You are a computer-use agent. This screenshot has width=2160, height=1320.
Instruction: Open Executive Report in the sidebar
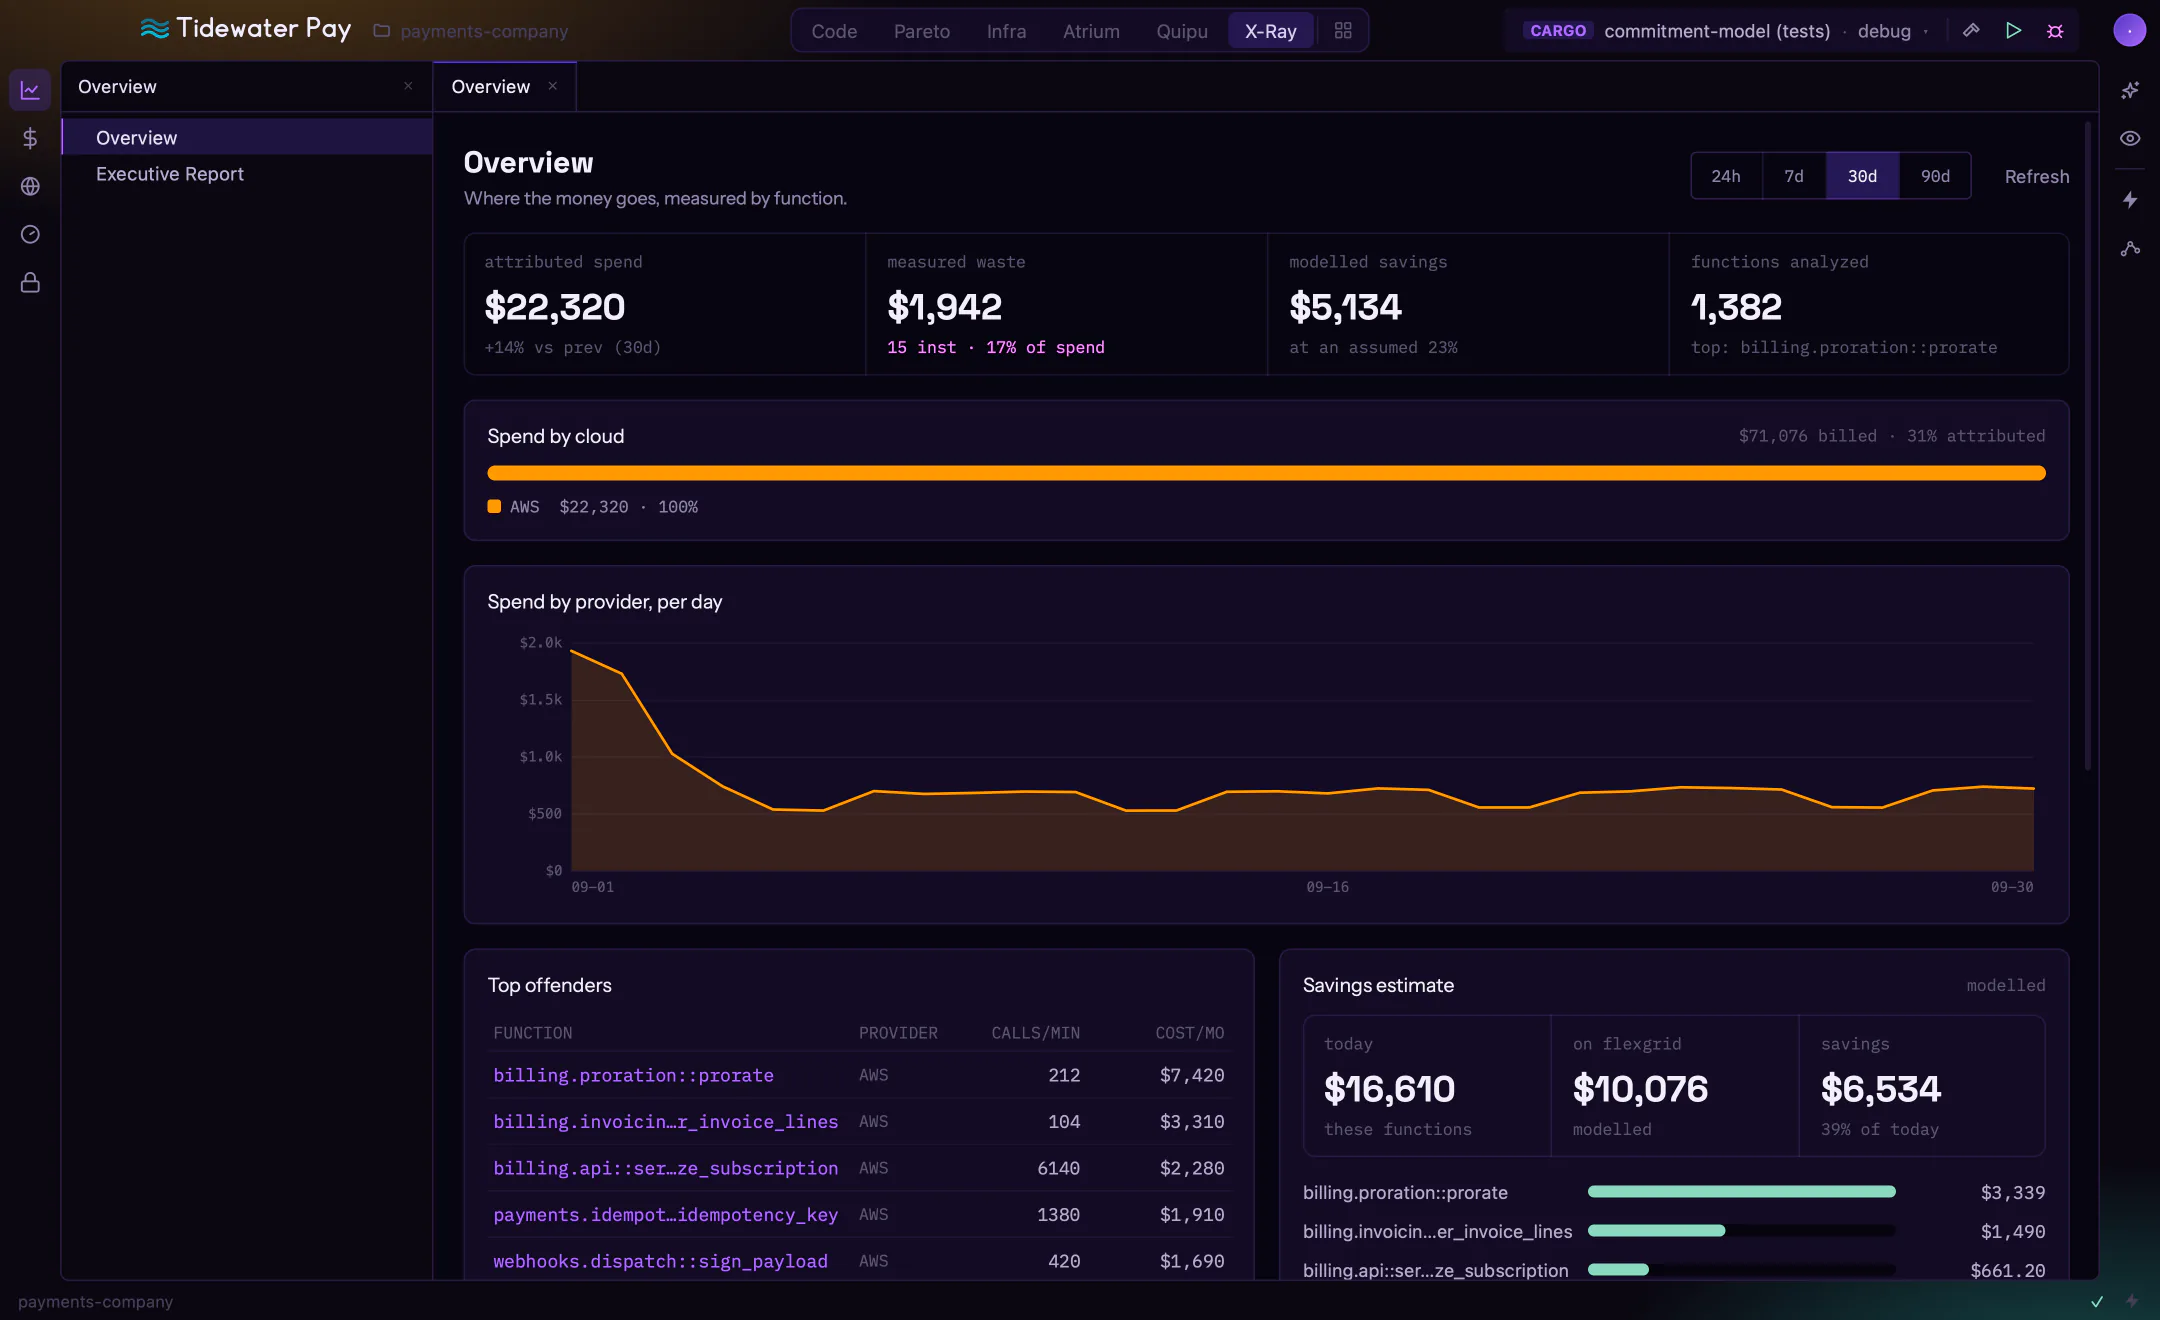coord(247,174)
